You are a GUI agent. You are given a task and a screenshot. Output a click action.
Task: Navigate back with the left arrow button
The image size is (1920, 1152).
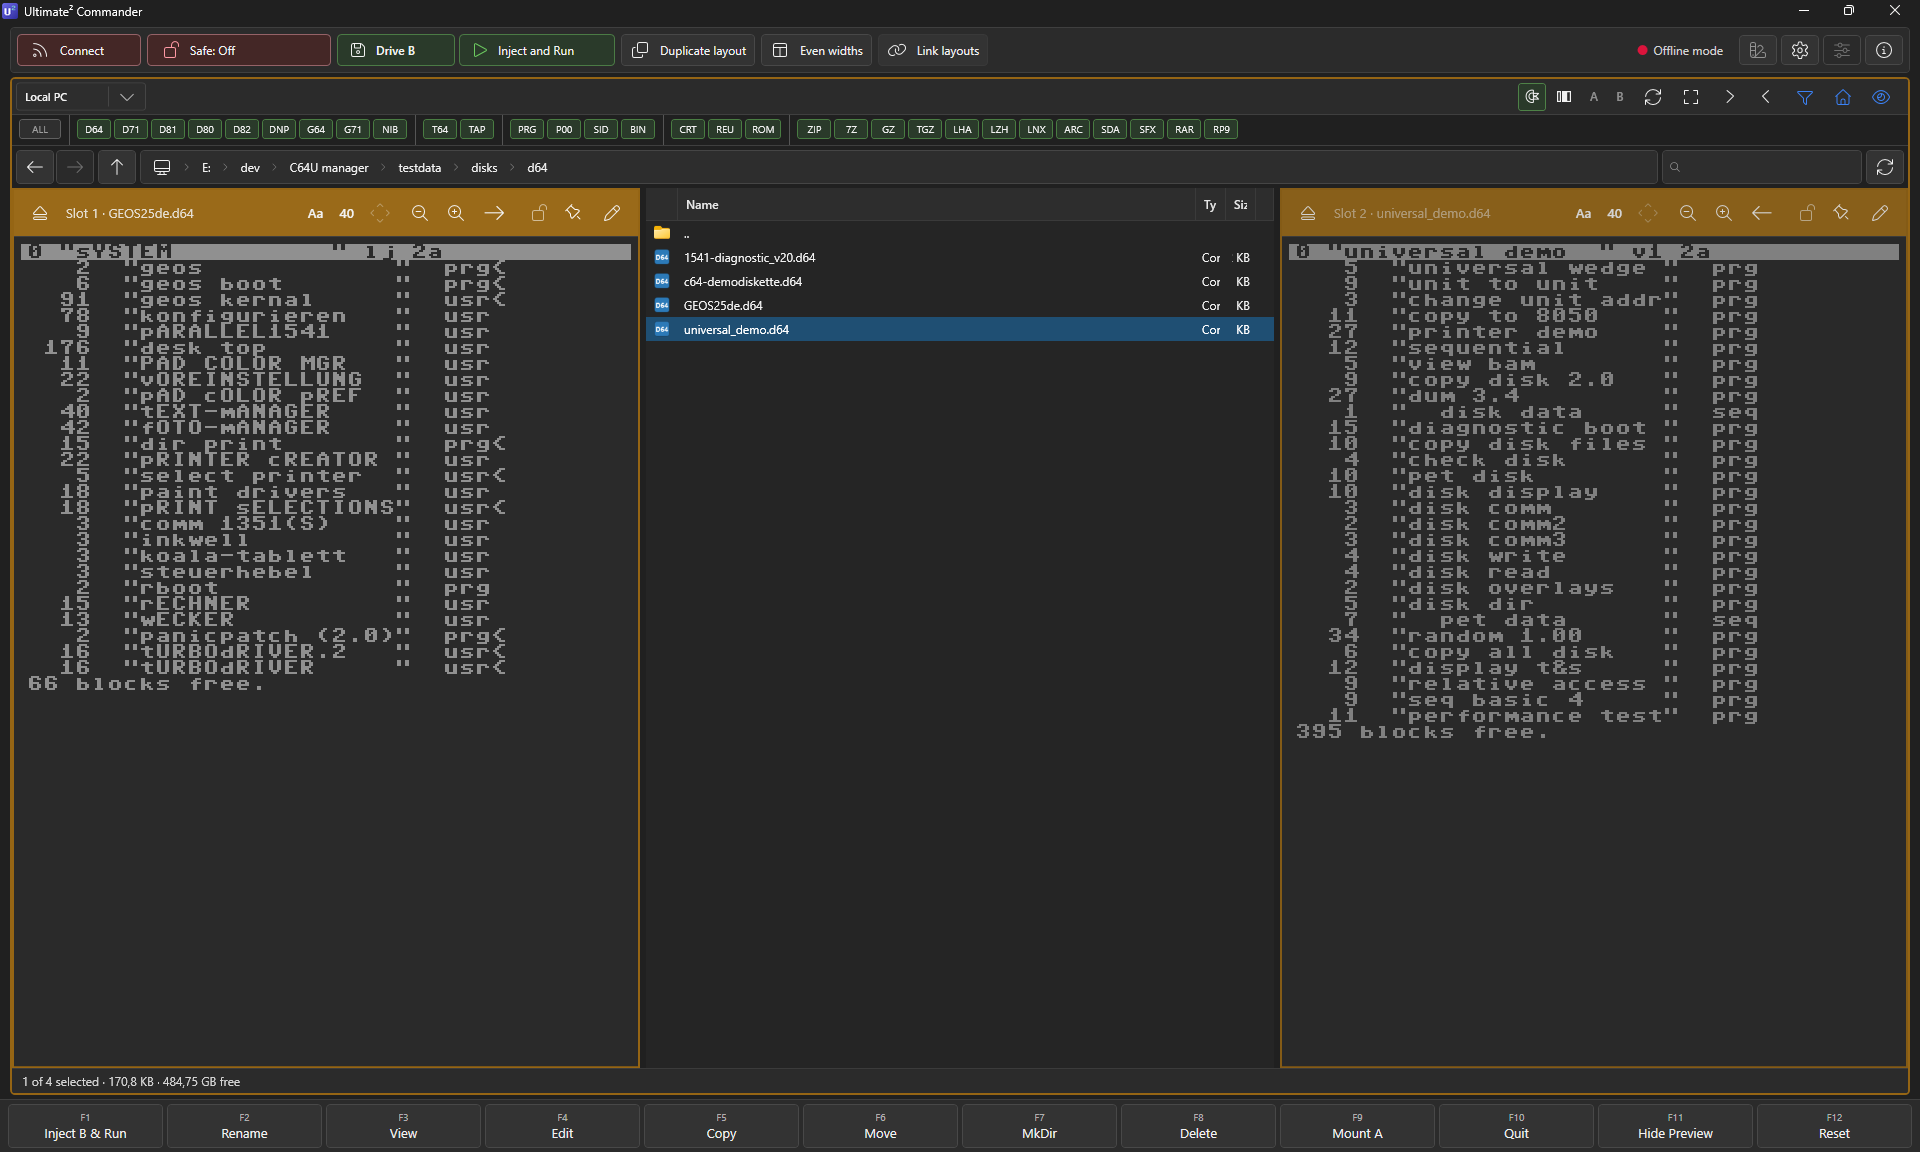(x=35, y=167)
